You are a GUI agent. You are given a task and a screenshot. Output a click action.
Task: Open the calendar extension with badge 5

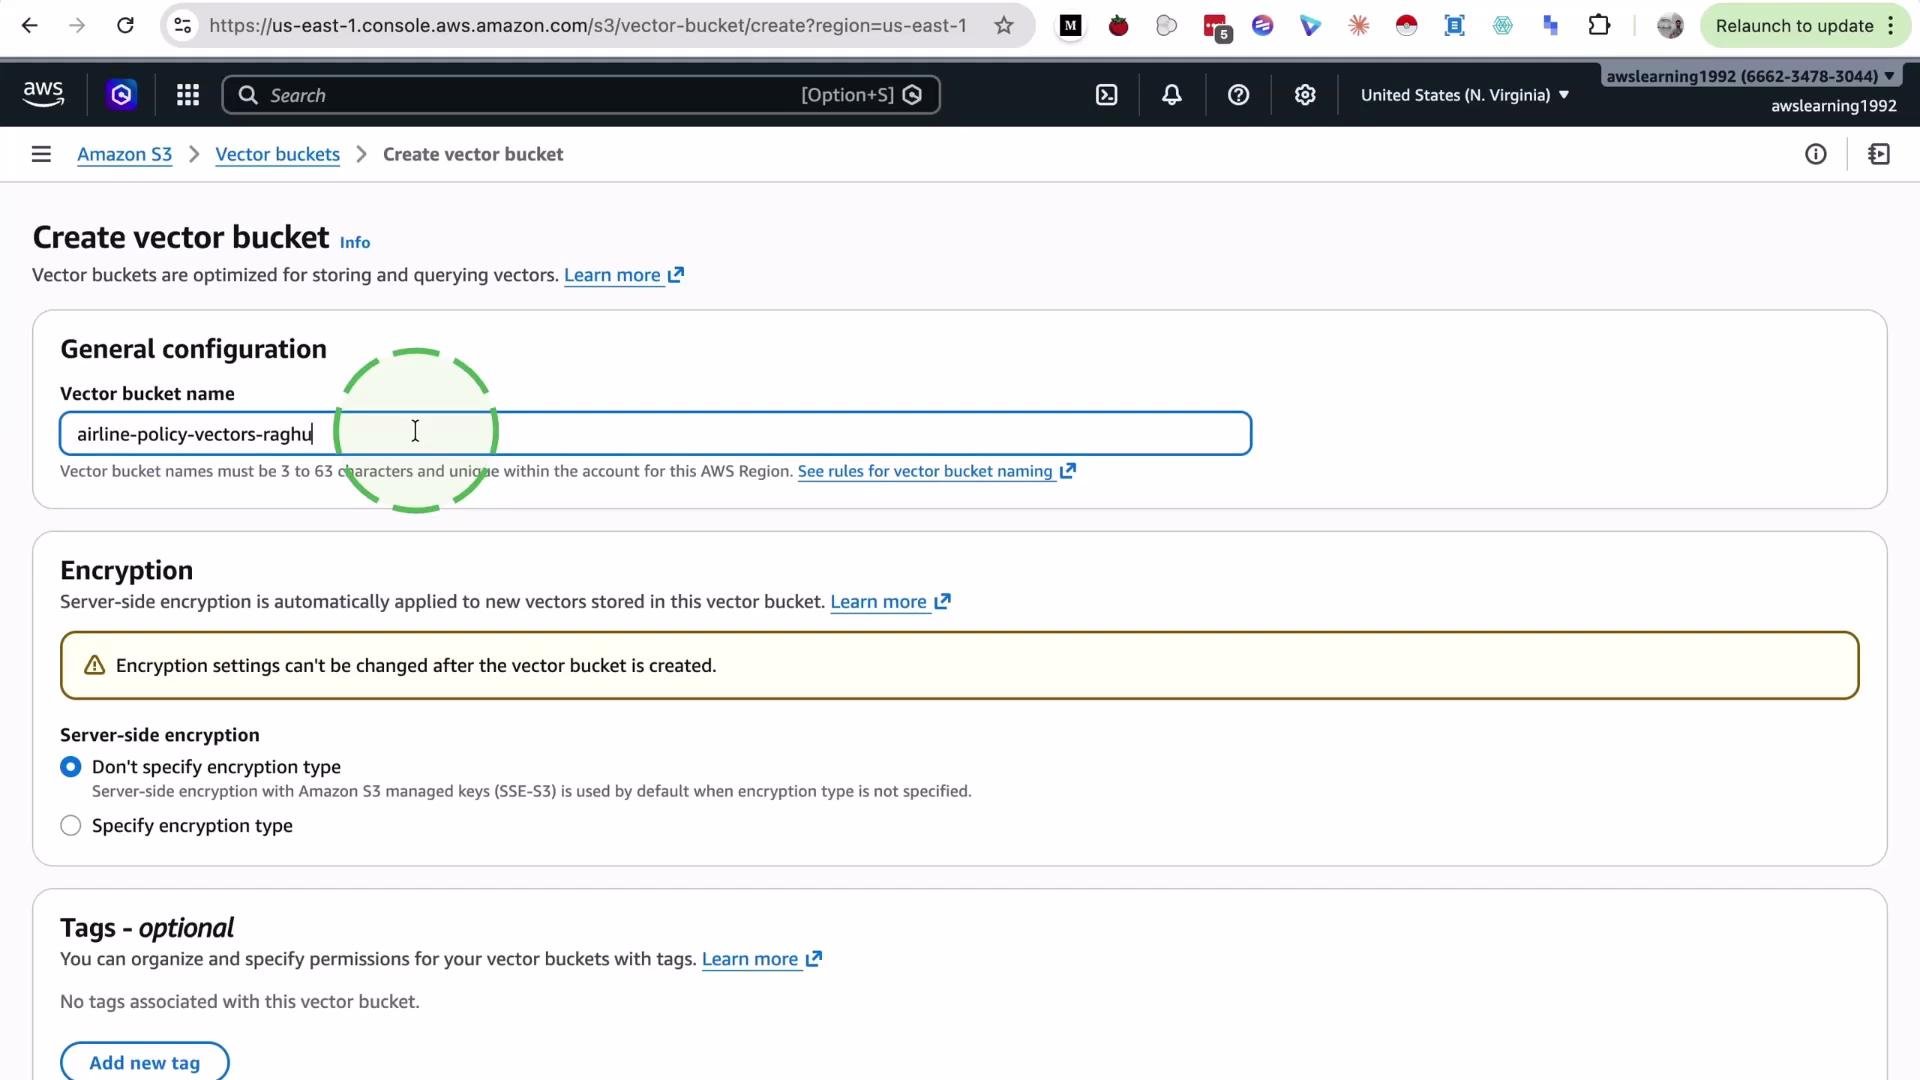pyautogui.click(x=1216, y=27)
